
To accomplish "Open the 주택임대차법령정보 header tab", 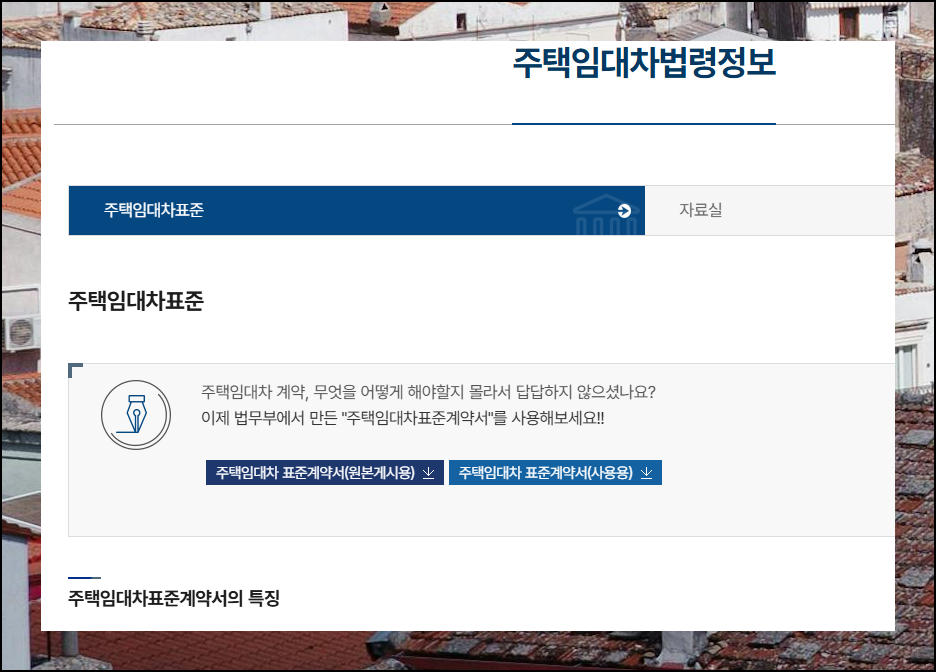I will click(x=644, y=63).
